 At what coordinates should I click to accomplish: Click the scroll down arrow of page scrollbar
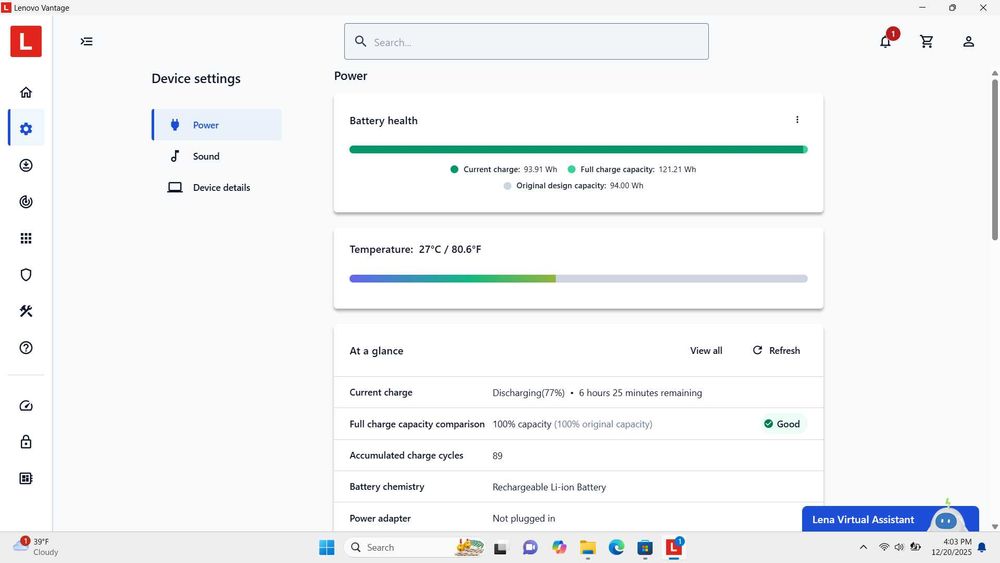(994, 527)
